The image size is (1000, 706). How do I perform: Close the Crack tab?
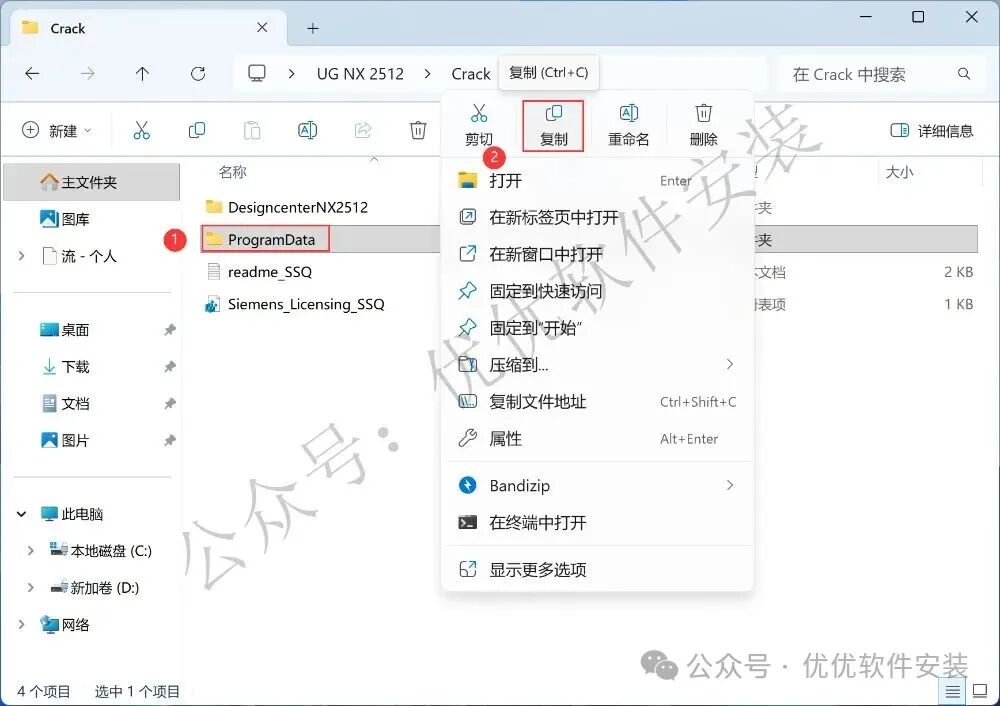click(x=262, y=27)
